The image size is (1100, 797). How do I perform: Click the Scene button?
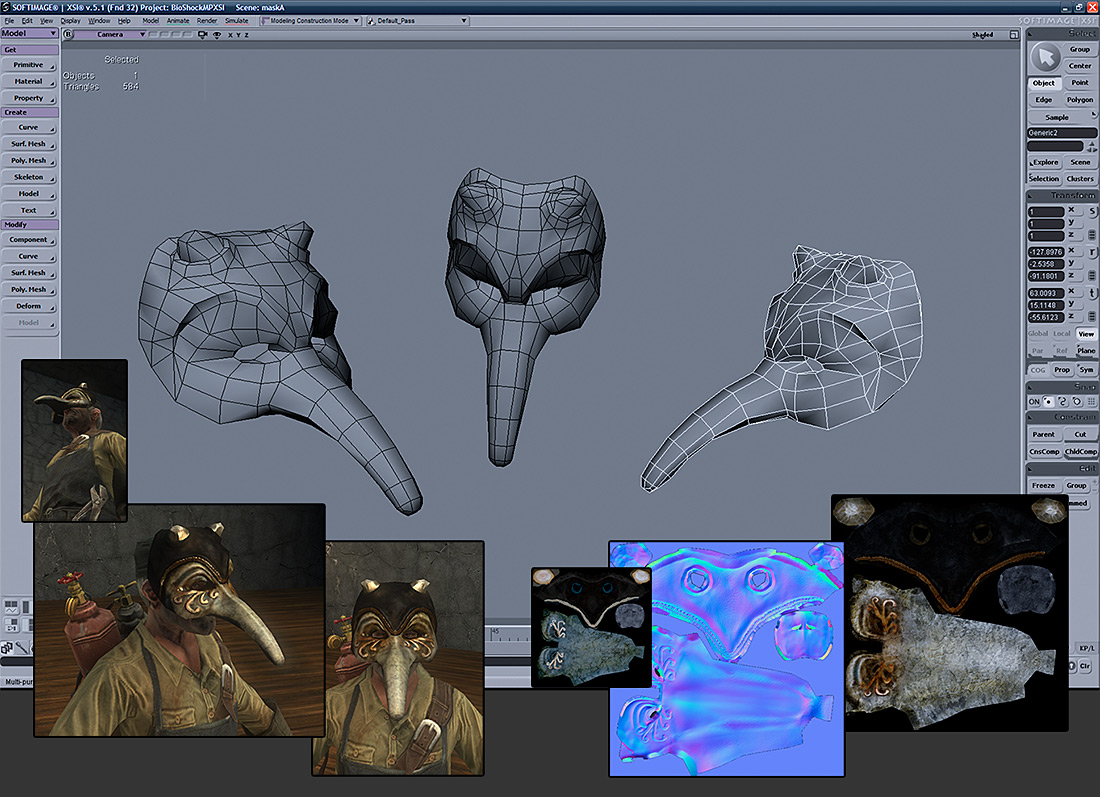(x=1080, y=162)
